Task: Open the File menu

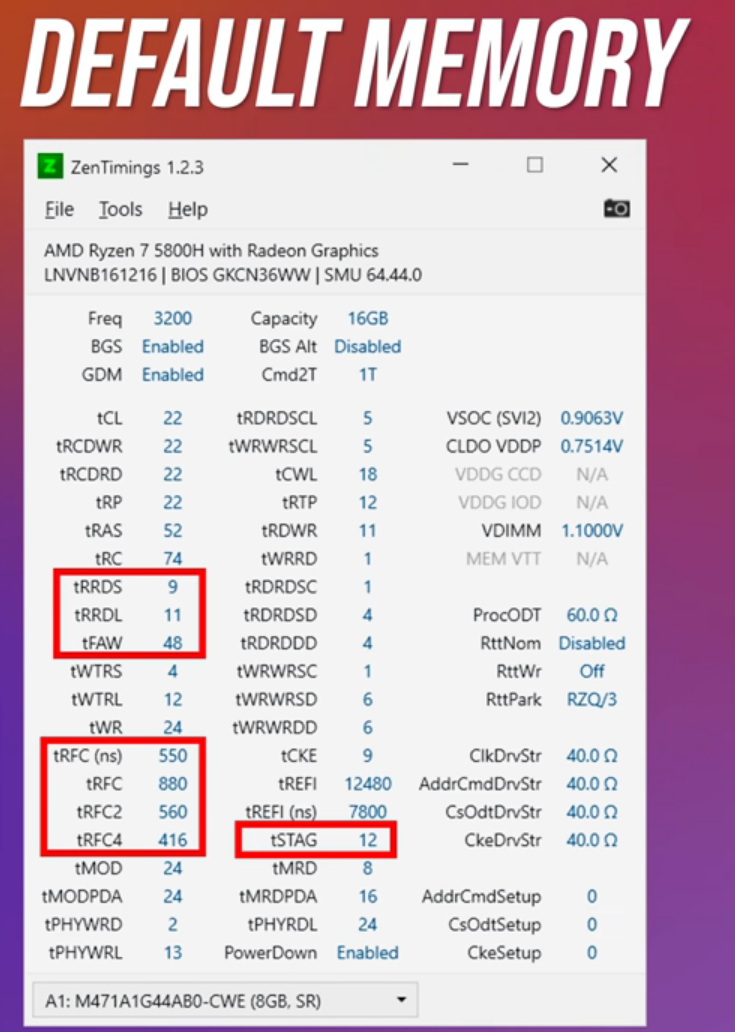Action: (59, 209)
